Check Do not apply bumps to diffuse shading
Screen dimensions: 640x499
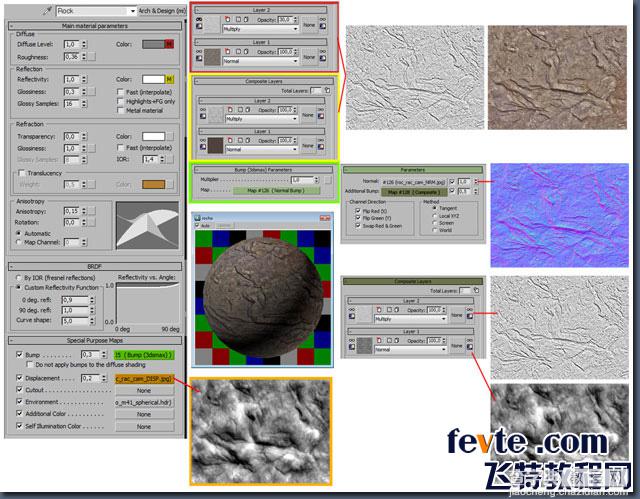[29, 364]
